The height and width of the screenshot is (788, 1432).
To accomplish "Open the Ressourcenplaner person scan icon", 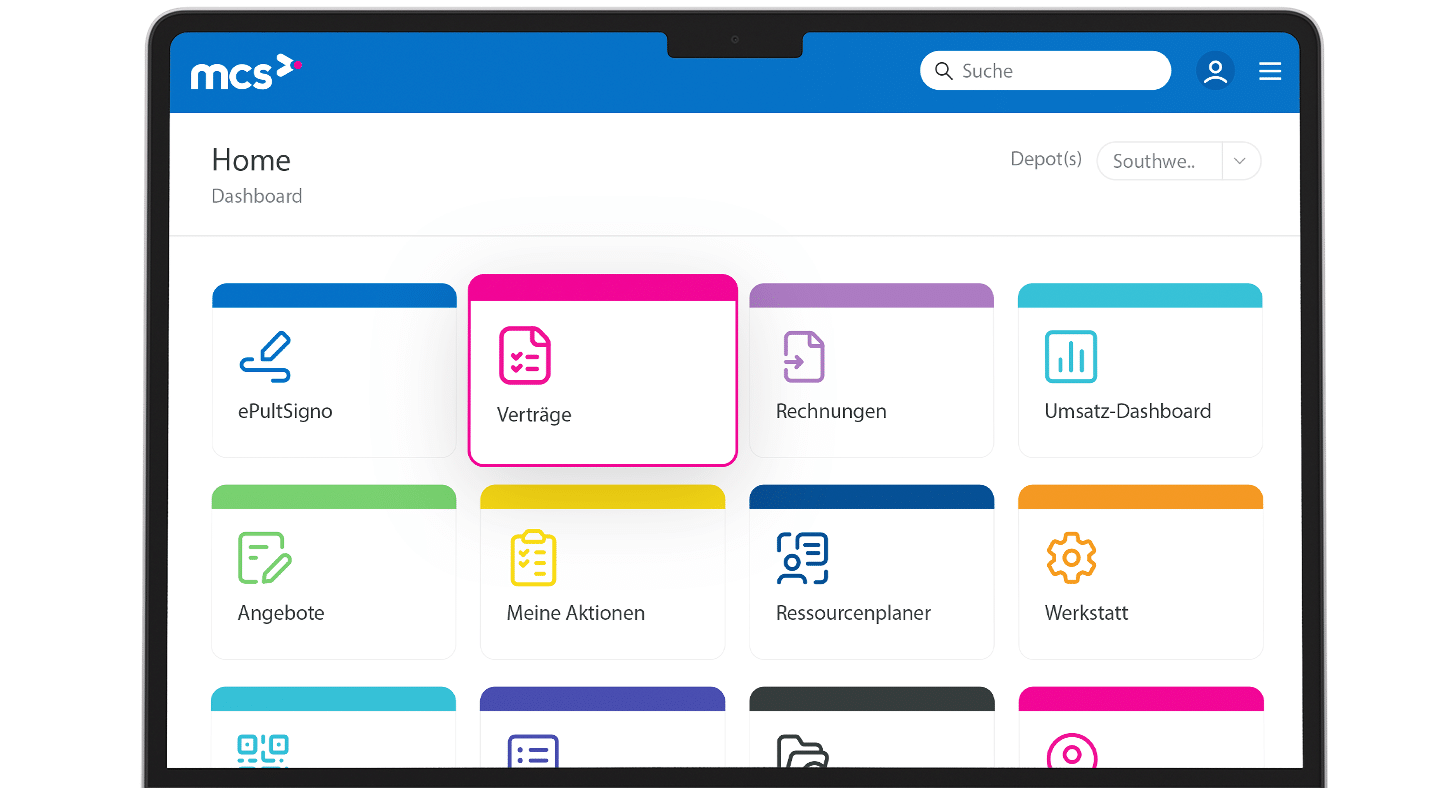I will 802,558.
